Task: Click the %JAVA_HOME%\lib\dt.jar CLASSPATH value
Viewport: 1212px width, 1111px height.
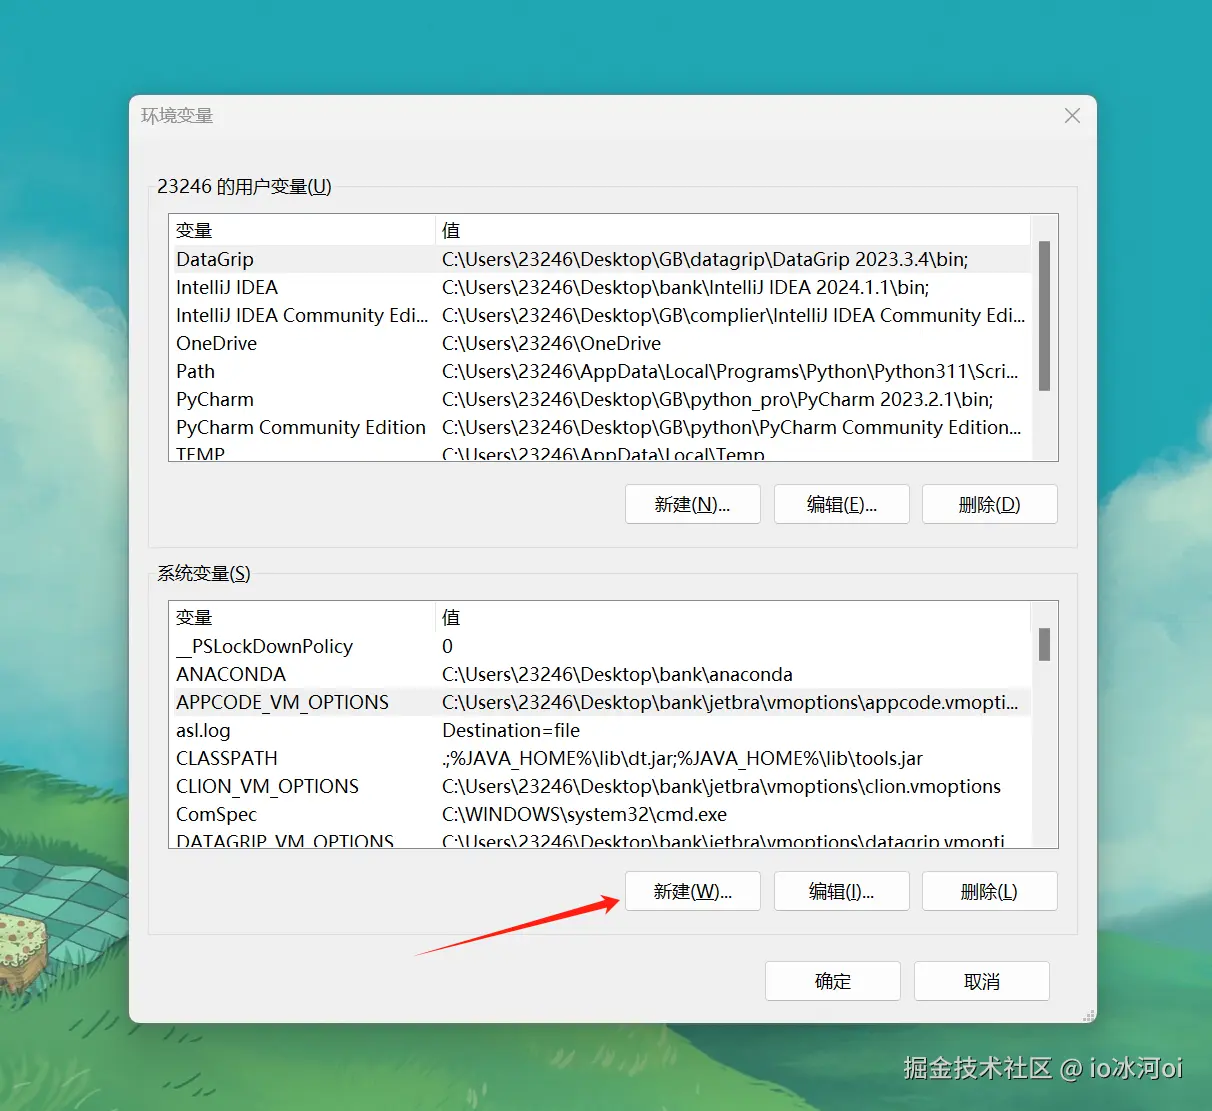Action: 683,758
